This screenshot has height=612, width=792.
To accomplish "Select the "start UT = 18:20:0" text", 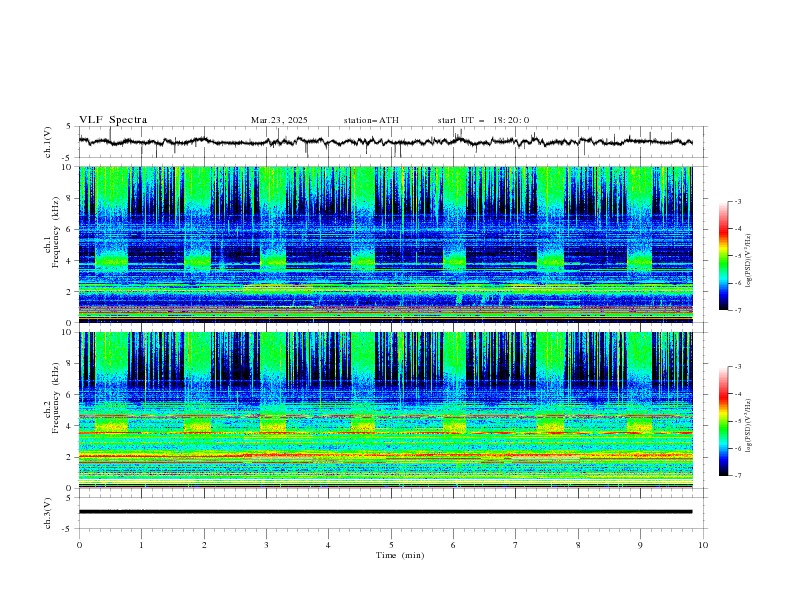I will click(x=483, y=120).
